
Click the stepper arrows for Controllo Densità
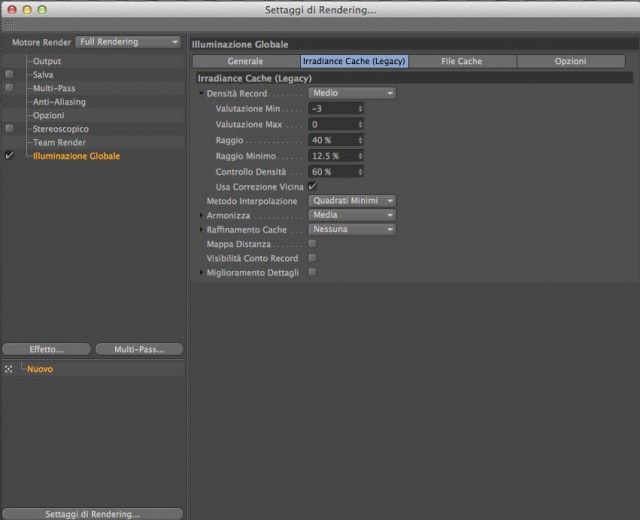(x=360, y=172)
